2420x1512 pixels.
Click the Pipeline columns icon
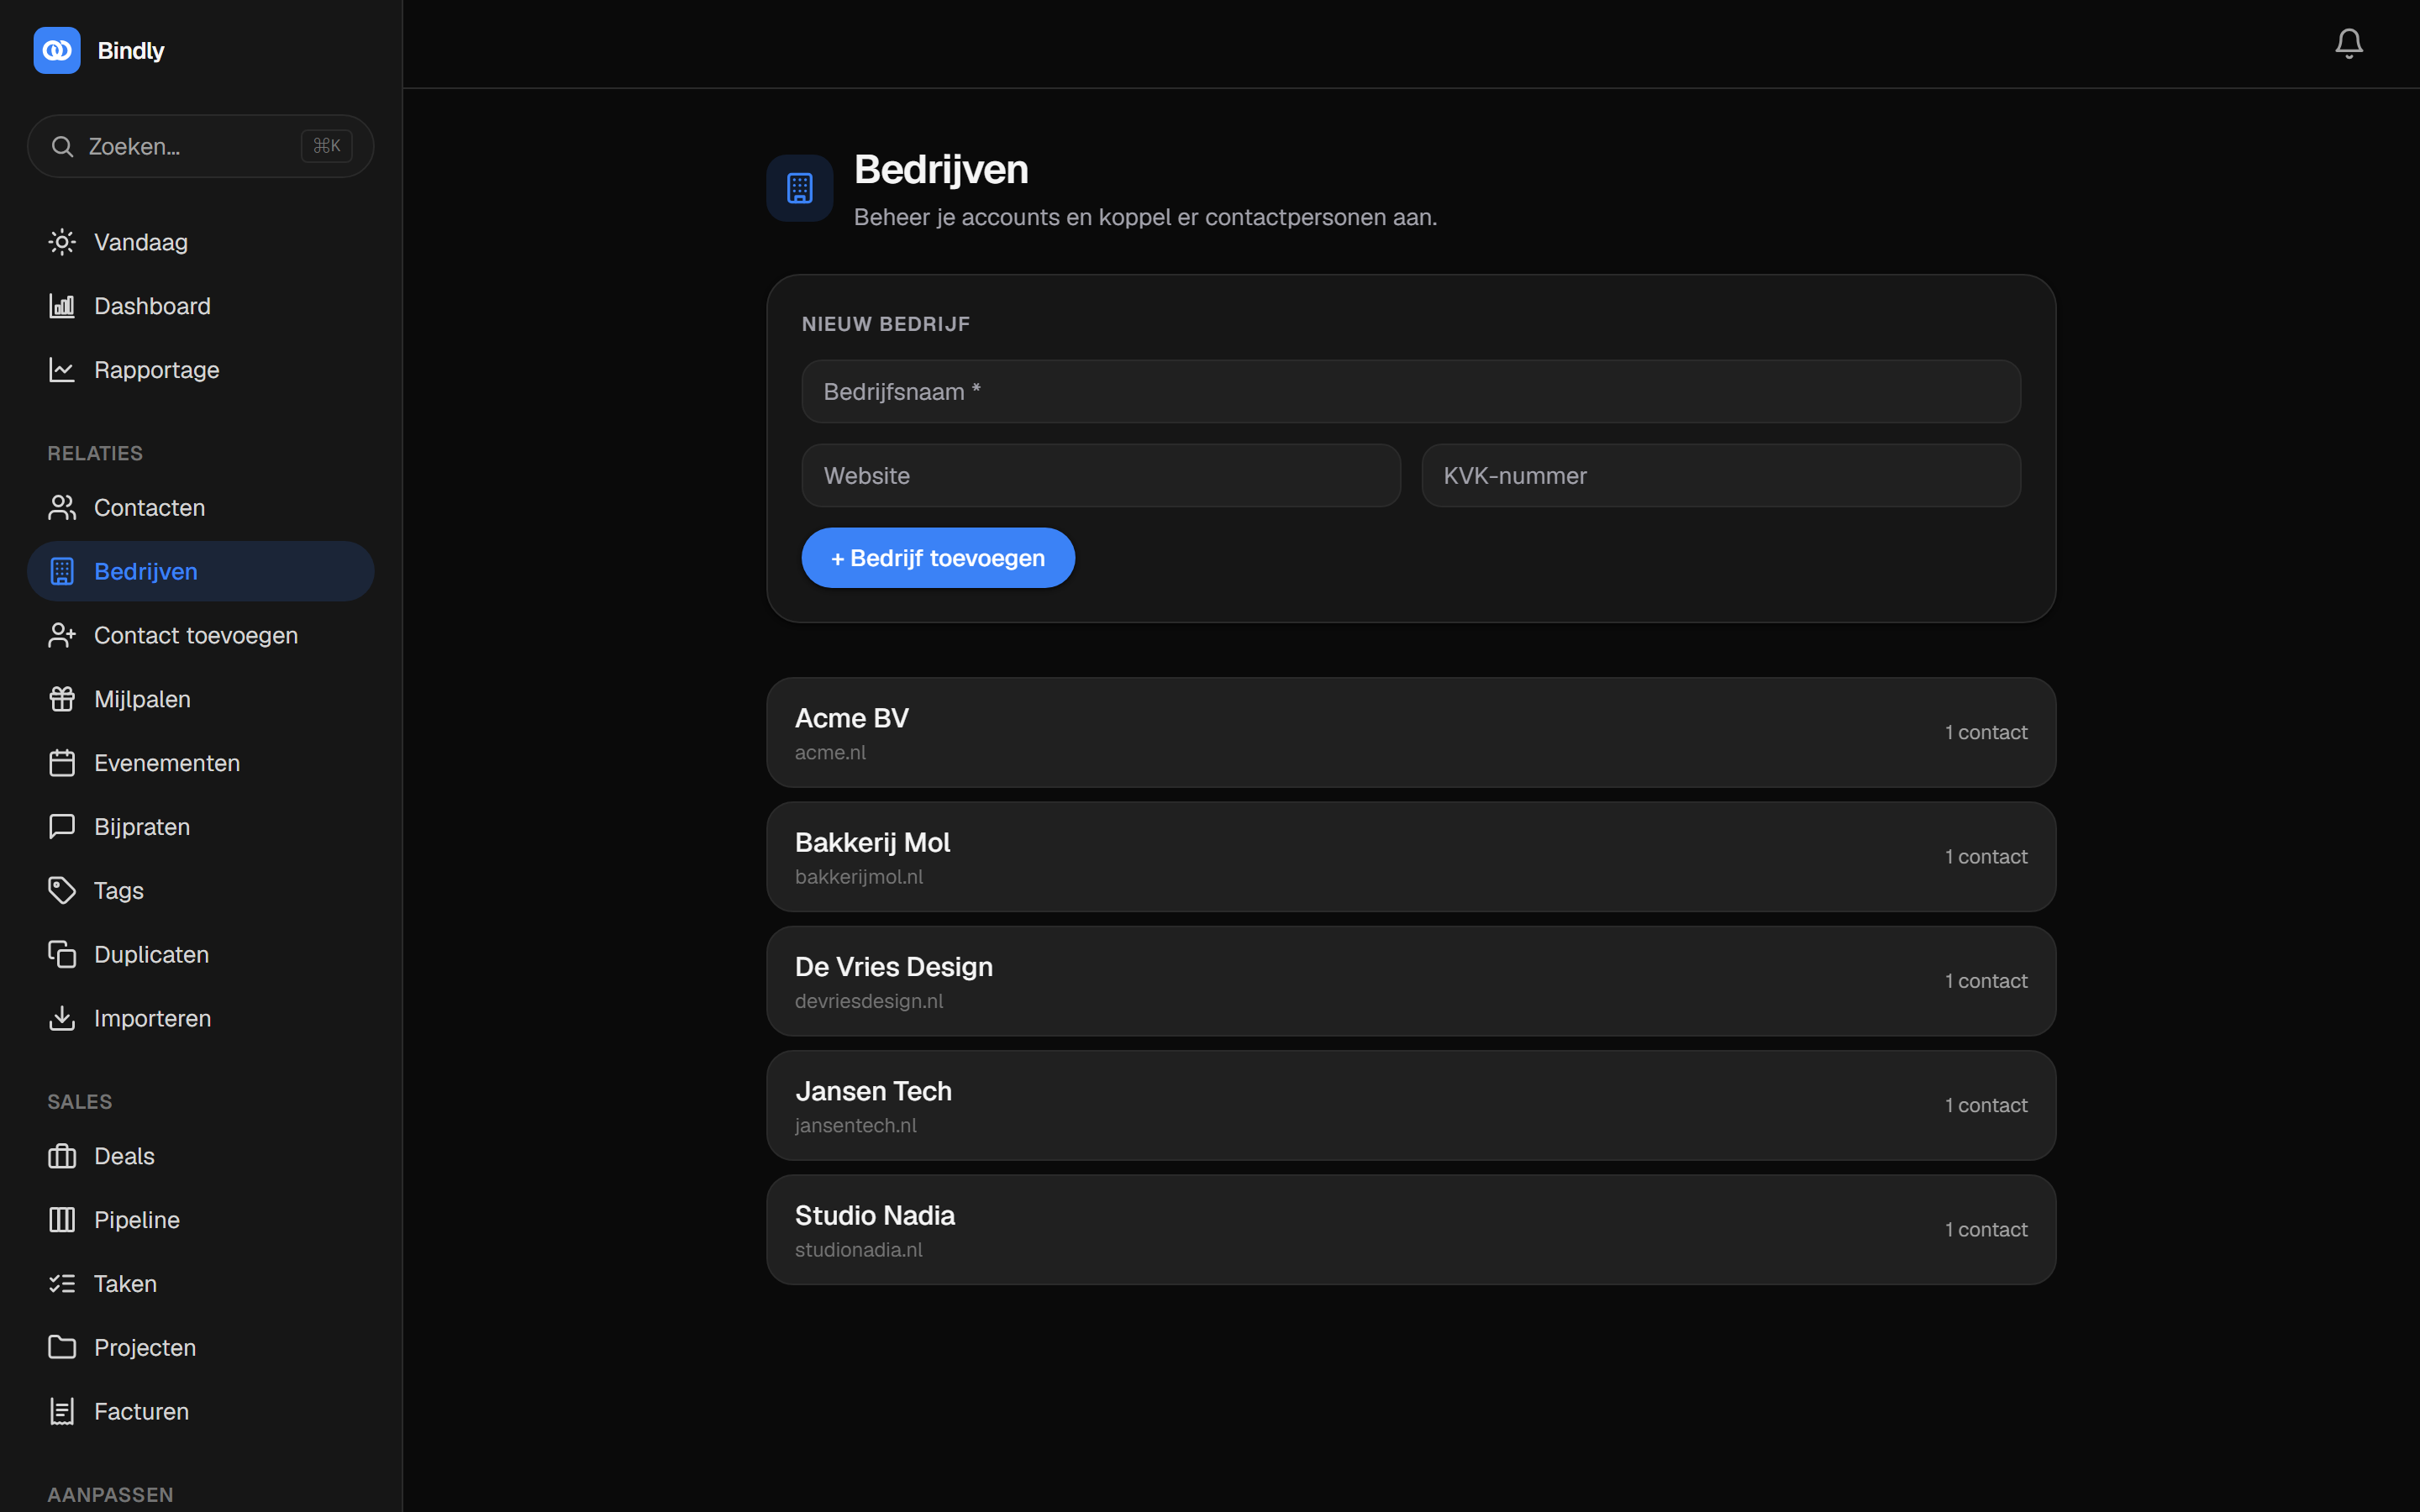[62, 1220]
